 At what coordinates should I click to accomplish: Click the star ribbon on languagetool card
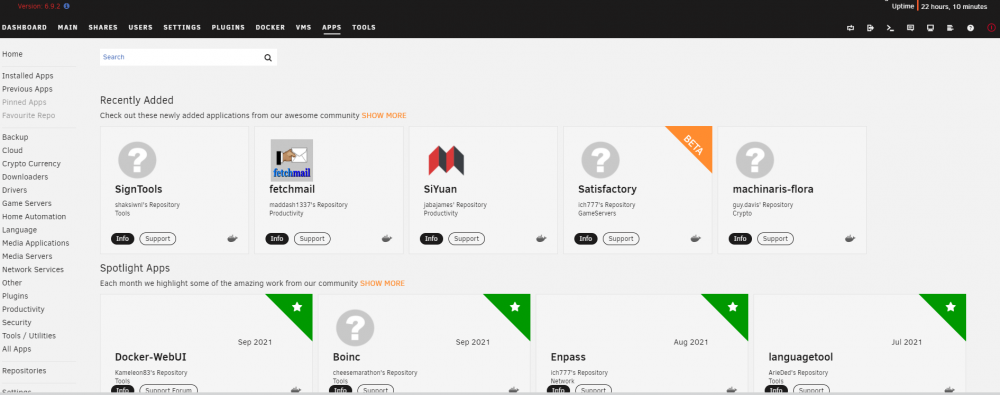(950, 308)
